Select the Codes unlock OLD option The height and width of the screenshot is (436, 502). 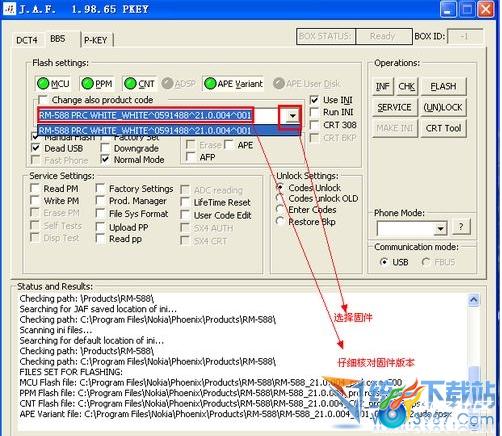click(x=280, y=198)
